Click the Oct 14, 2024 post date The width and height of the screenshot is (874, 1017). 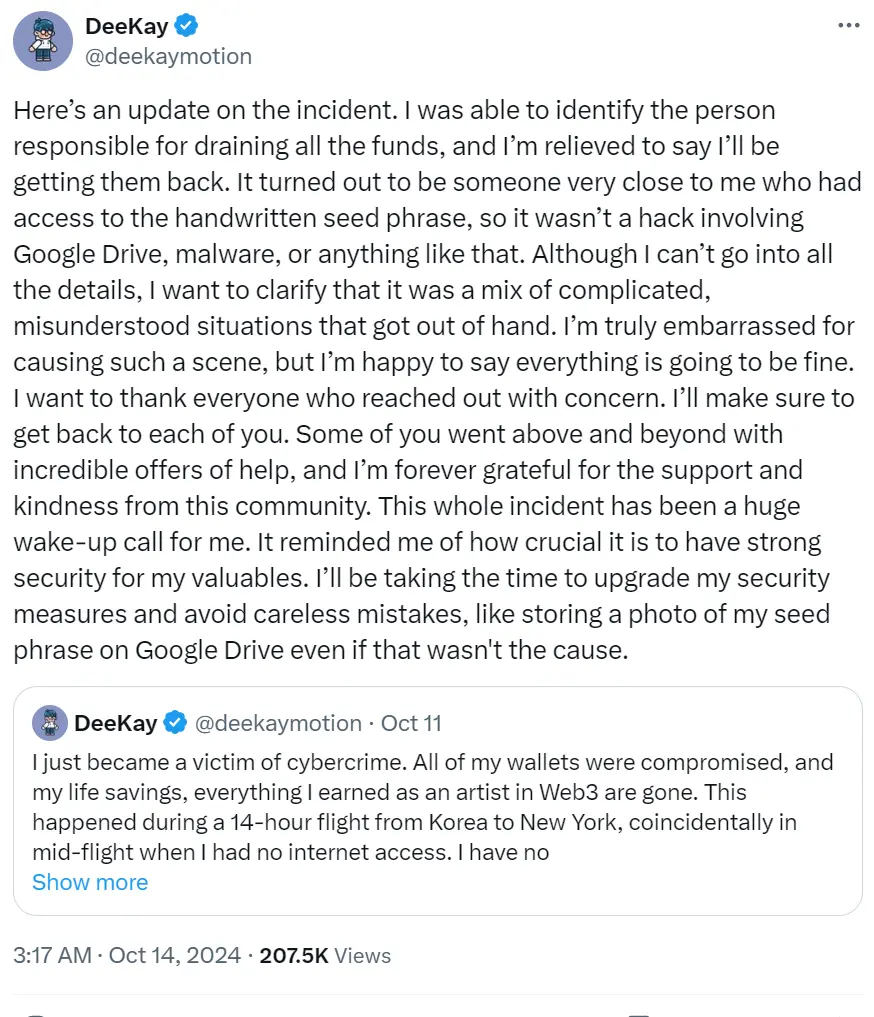[175, 955]
